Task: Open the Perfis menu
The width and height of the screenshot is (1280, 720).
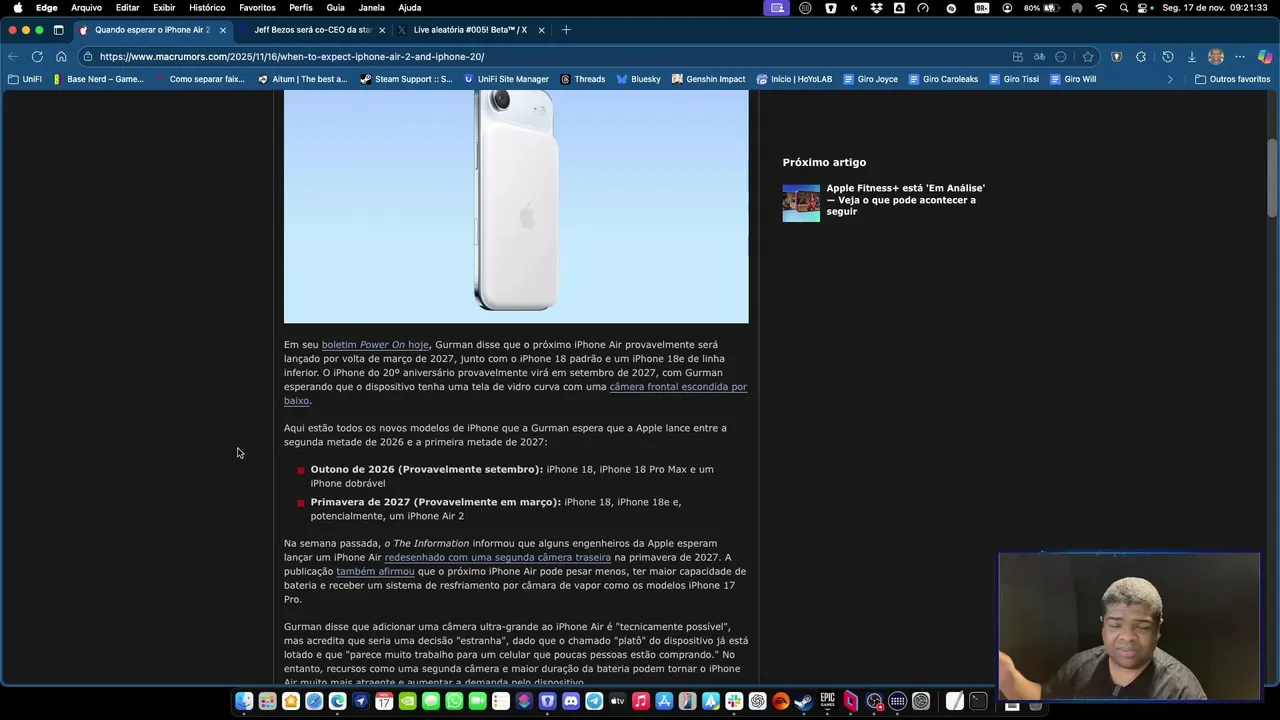Action: point(301,8)
